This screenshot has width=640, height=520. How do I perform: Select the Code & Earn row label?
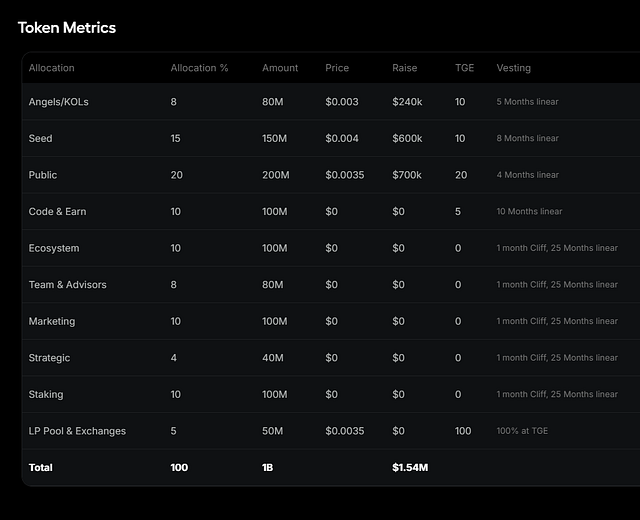tap(57, 211)
